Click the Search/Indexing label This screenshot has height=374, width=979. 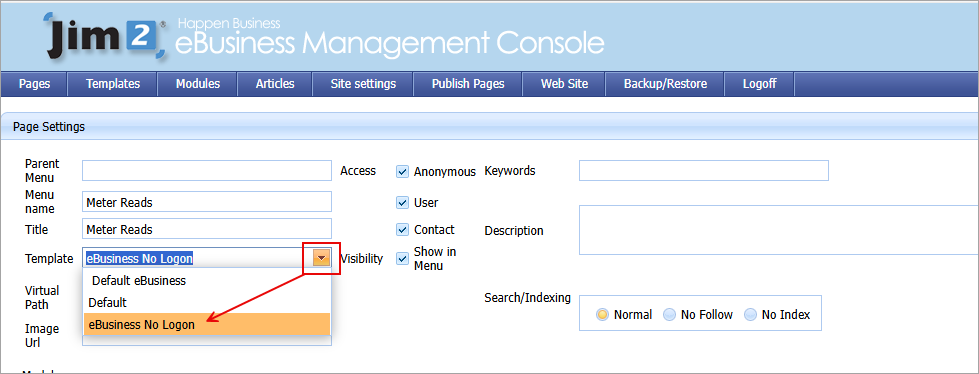coord(528,298)
